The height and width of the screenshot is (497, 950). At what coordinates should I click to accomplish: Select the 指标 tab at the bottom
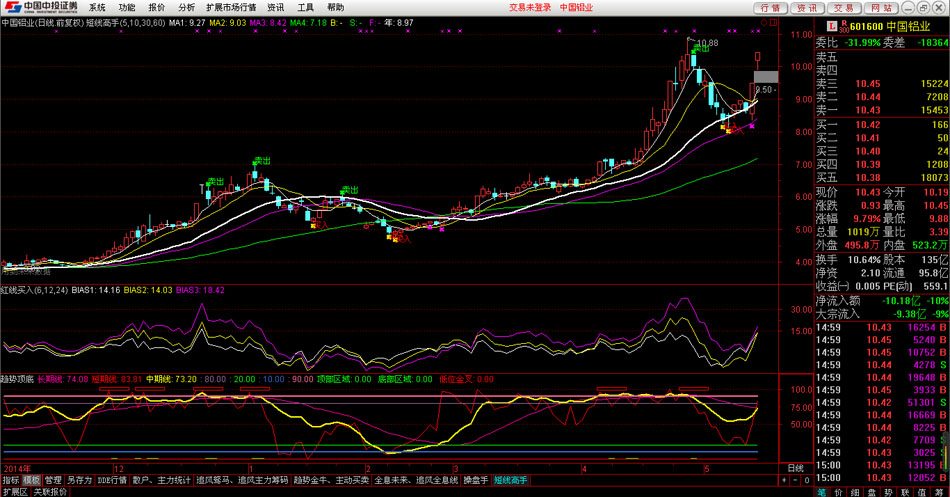(x=10, y=480)
